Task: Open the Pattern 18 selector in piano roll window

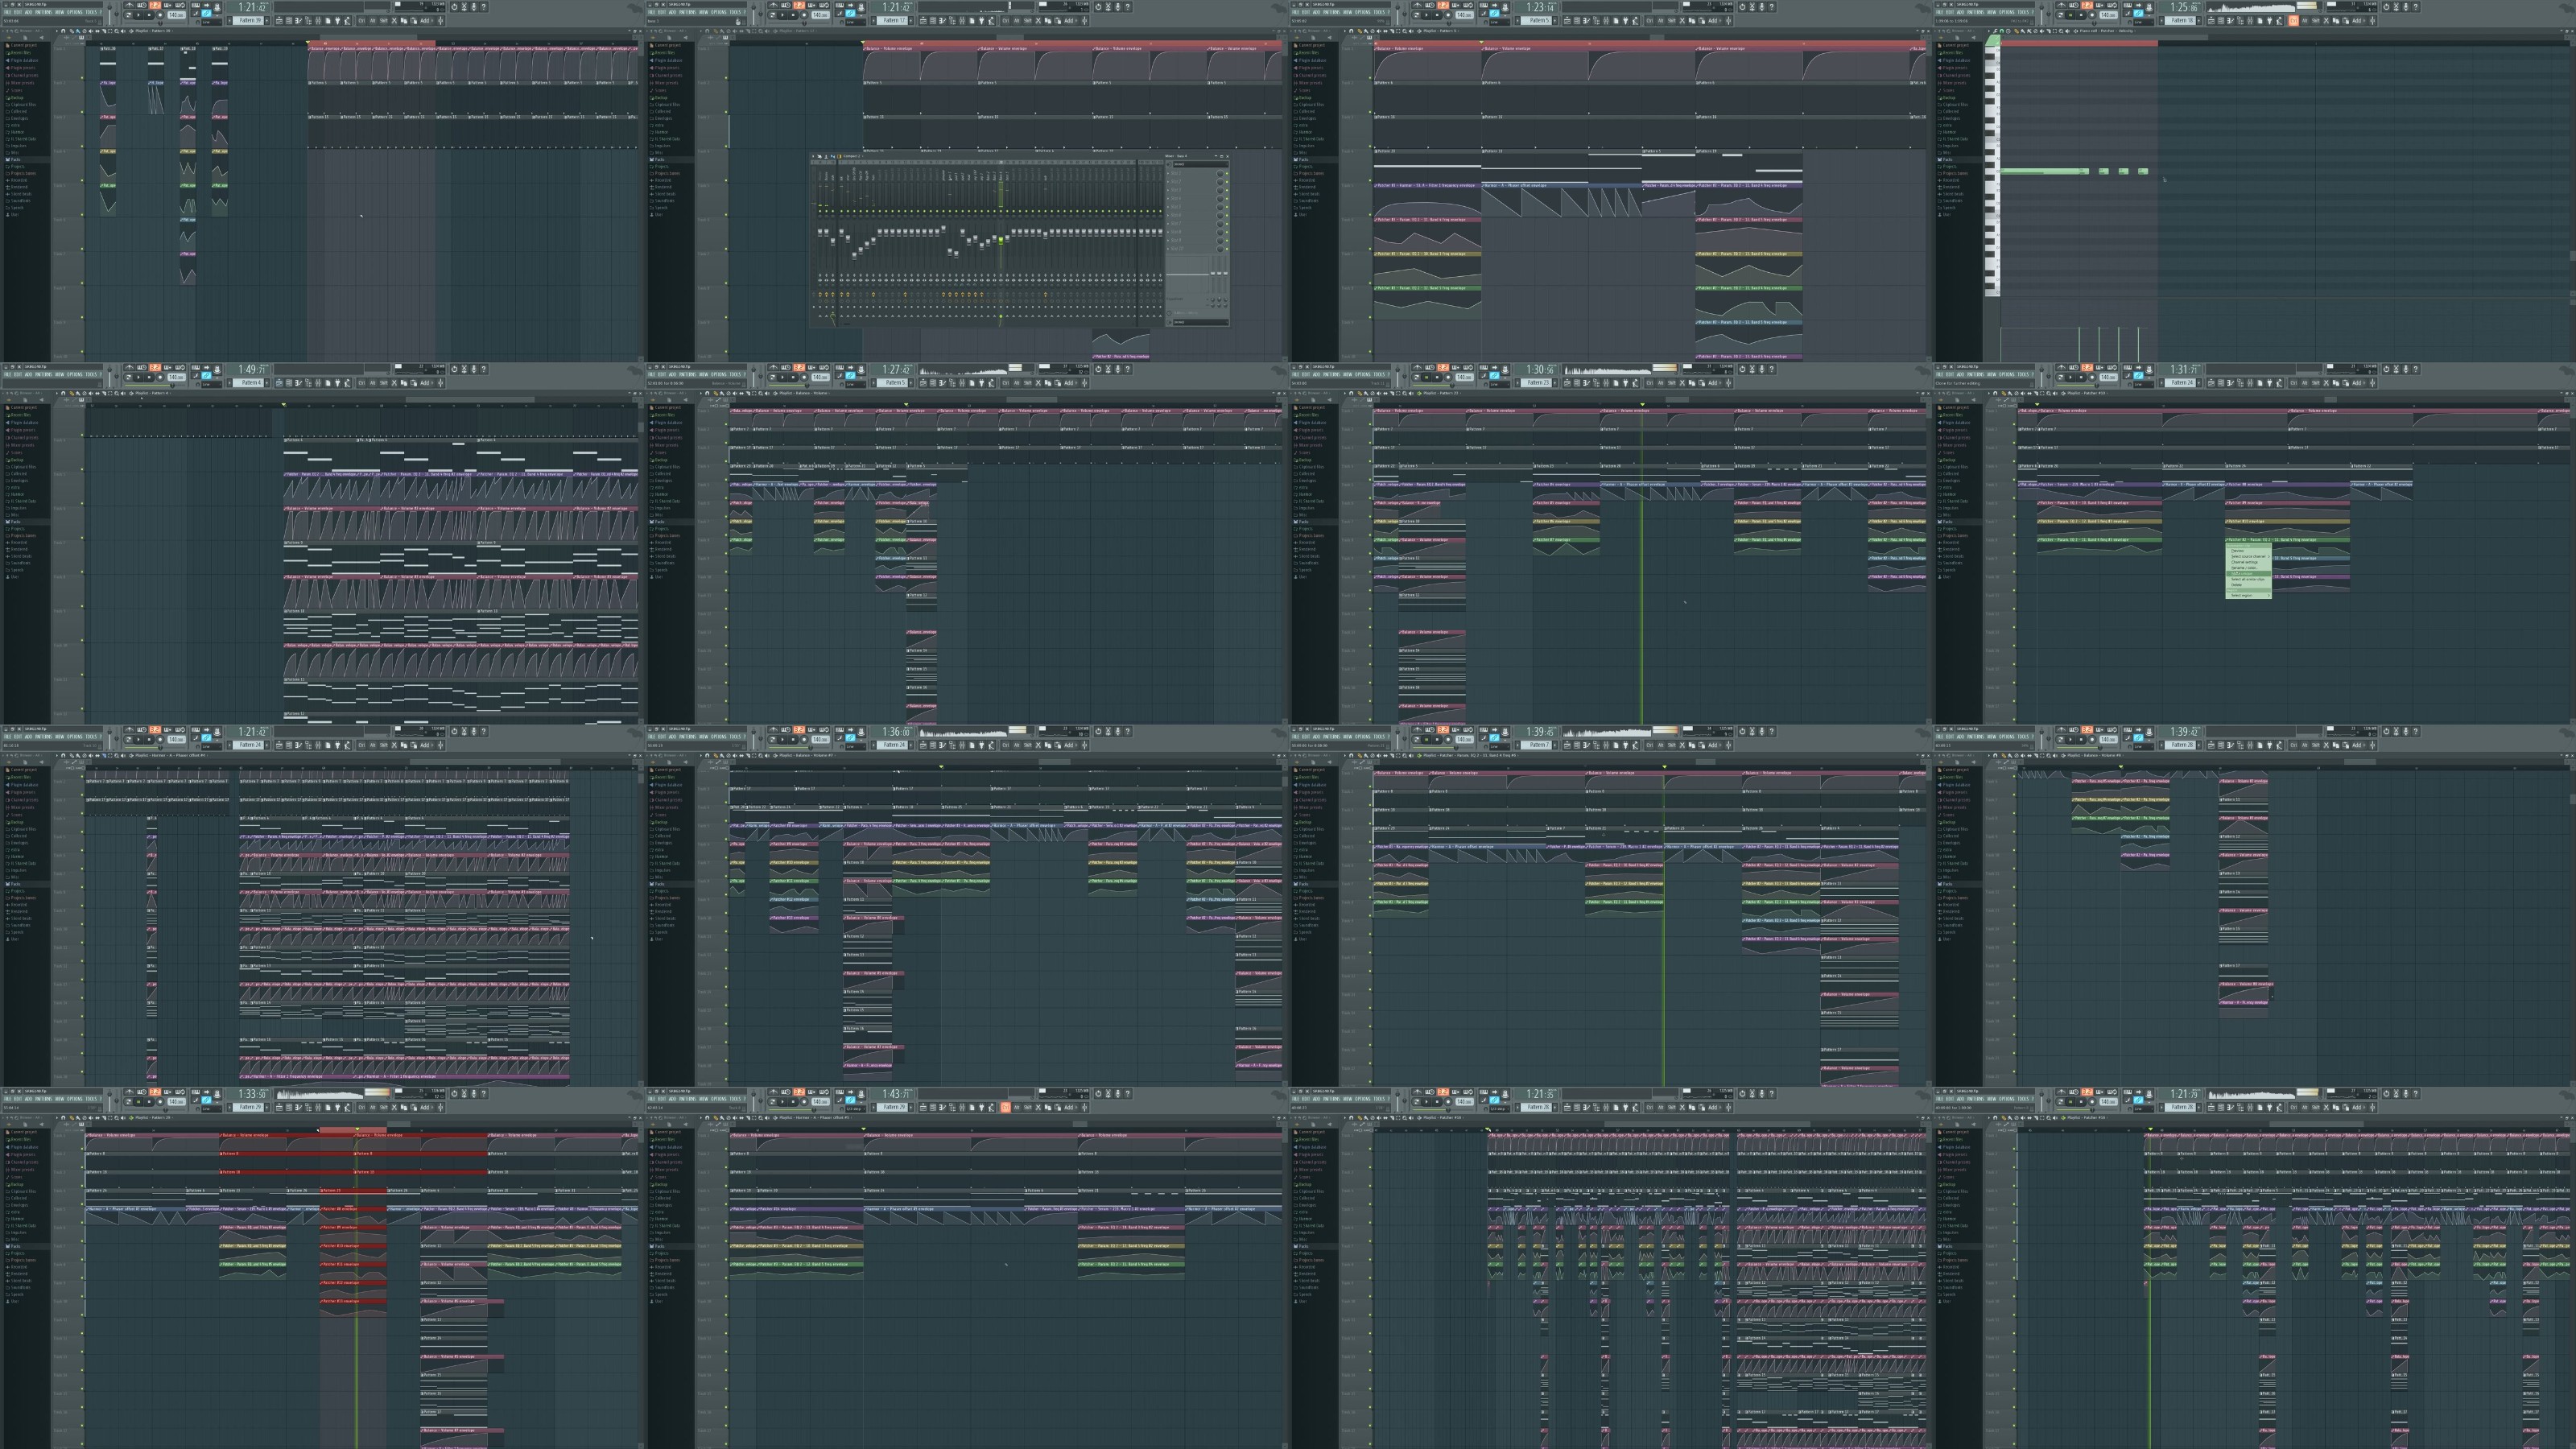Action: [2181, 21]
